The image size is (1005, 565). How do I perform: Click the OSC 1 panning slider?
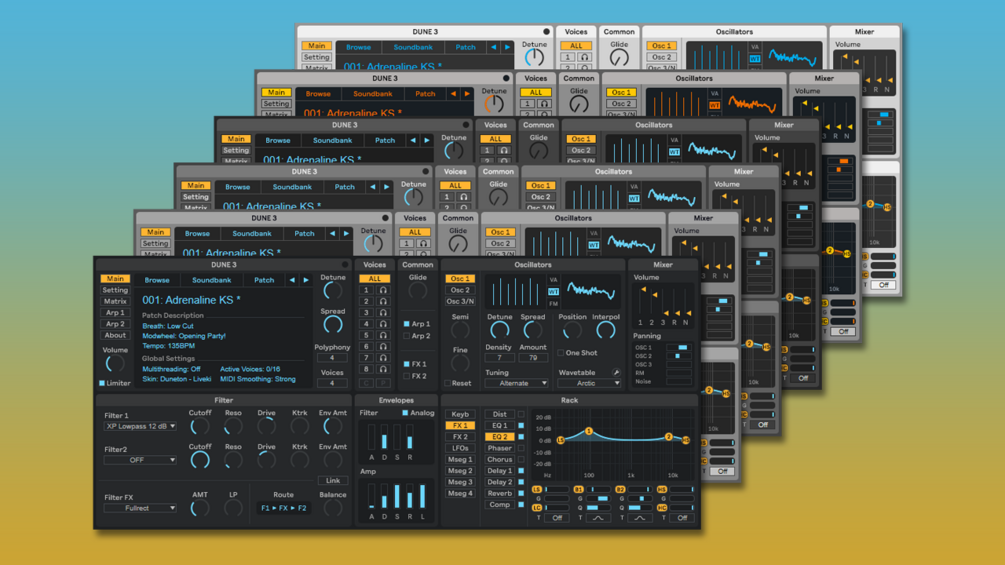pyautogui.click(x=679, y=347)
